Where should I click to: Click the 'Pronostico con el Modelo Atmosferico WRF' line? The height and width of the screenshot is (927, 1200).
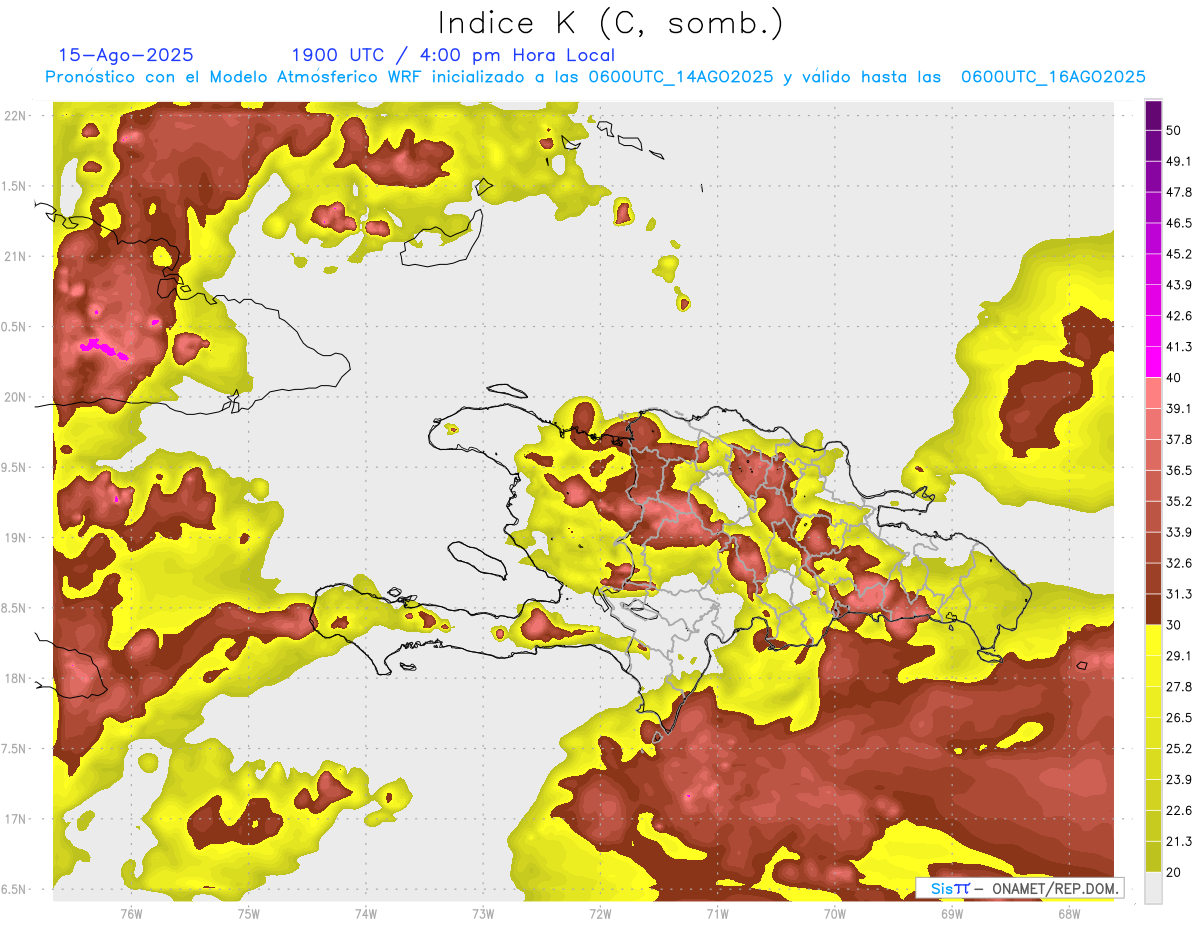(594, 77)
